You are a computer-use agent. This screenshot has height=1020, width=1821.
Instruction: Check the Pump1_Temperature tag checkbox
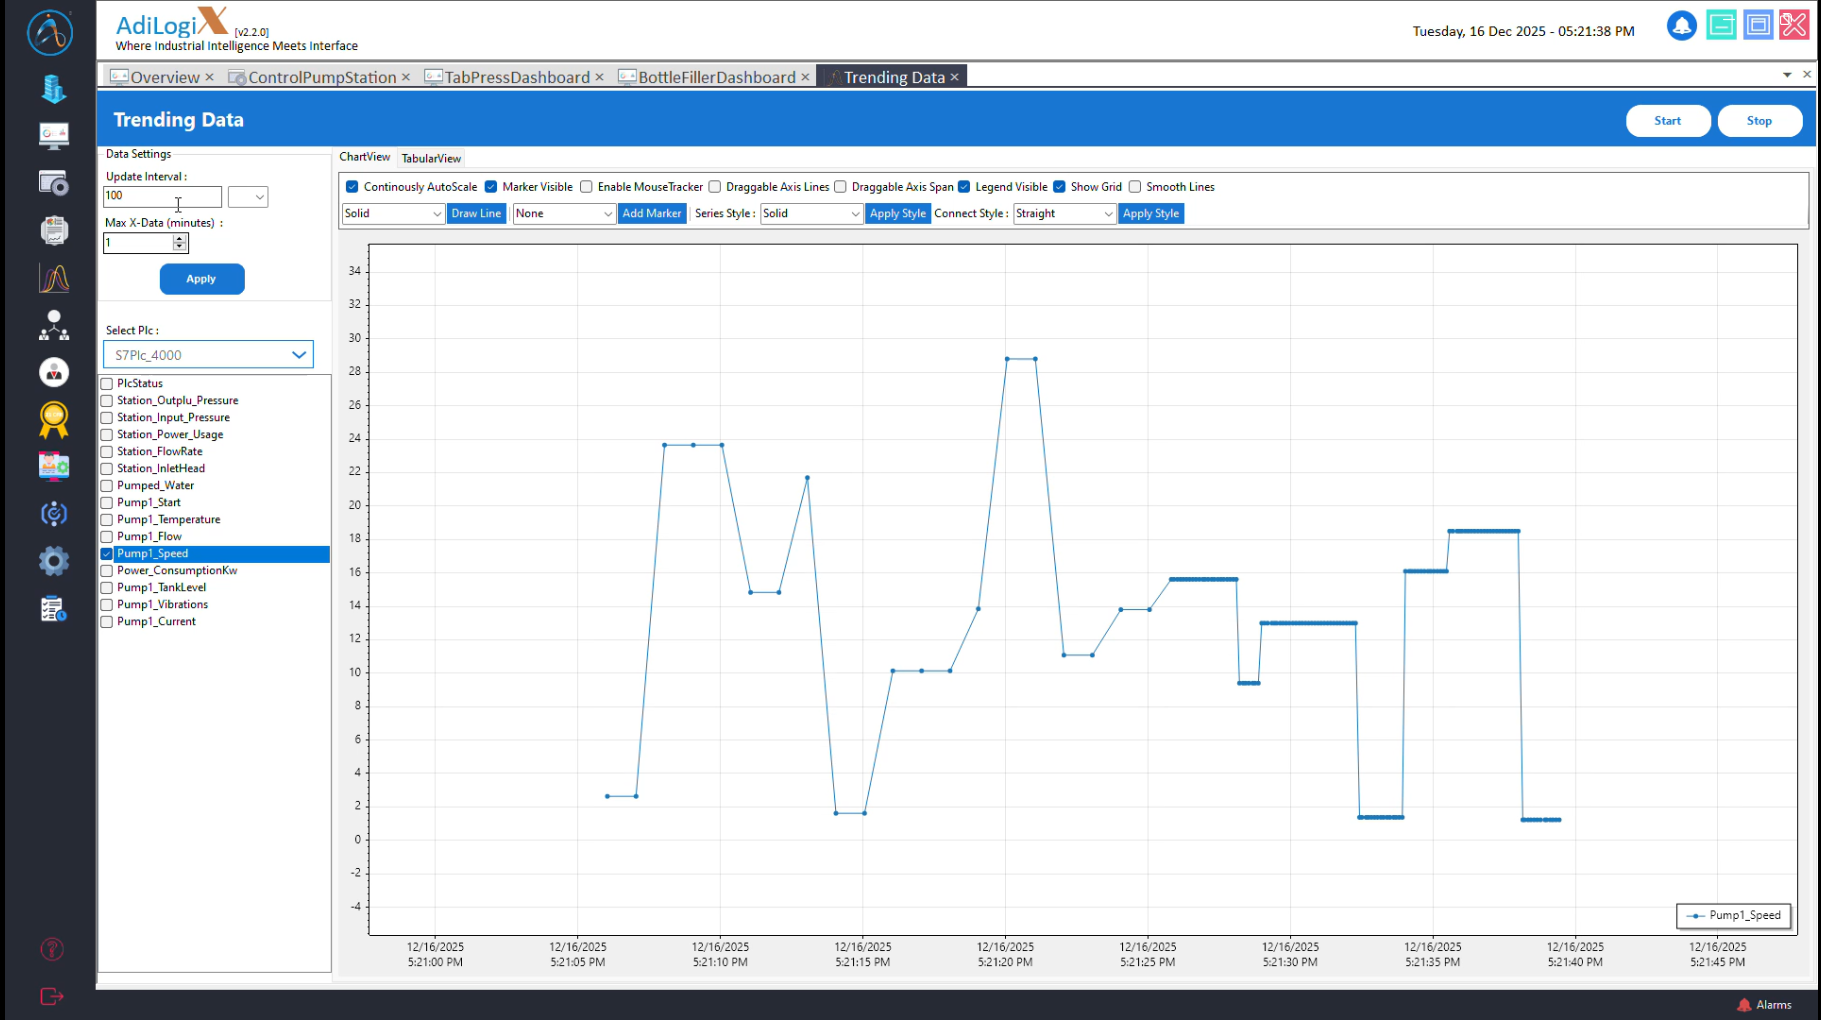coord(107,520)
